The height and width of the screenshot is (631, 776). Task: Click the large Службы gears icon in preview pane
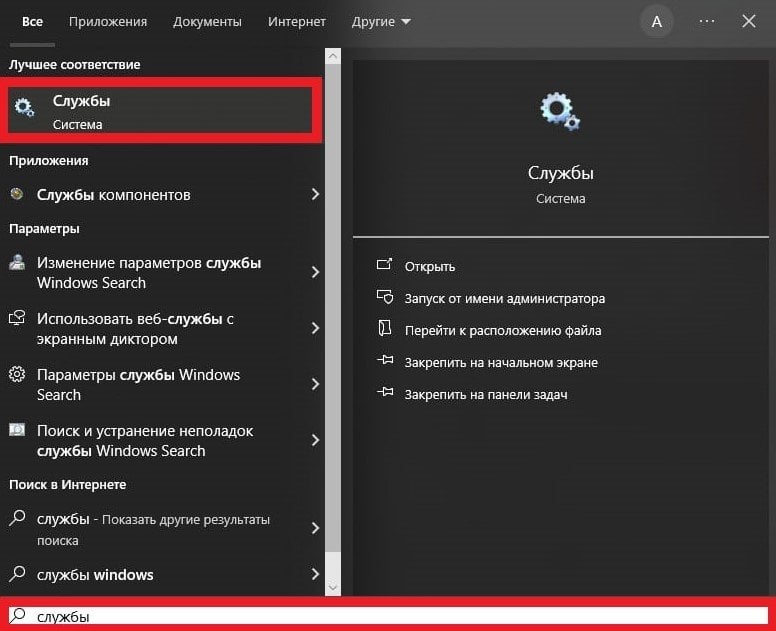[x=560, y=111]
